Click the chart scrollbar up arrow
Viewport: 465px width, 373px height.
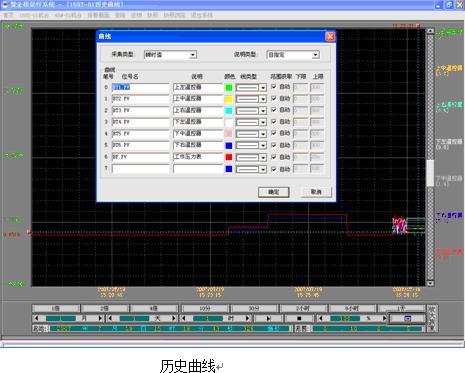[x=430, y=31]
